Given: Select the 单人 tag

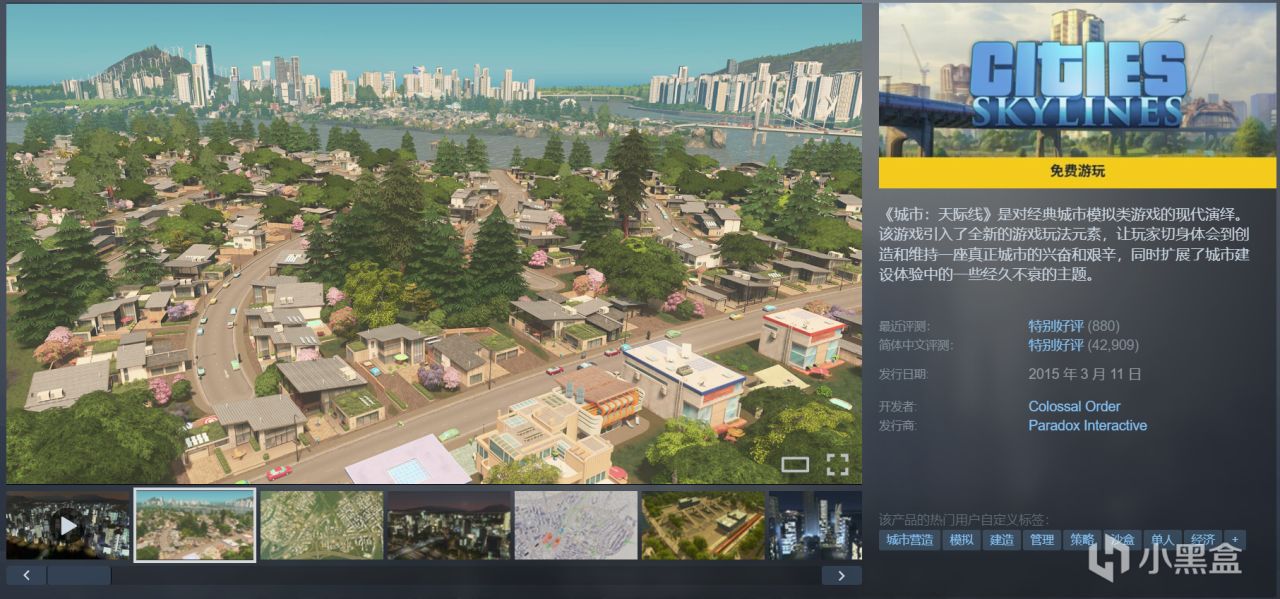Looking at the screenshot, I should (x=1162, y=540).
